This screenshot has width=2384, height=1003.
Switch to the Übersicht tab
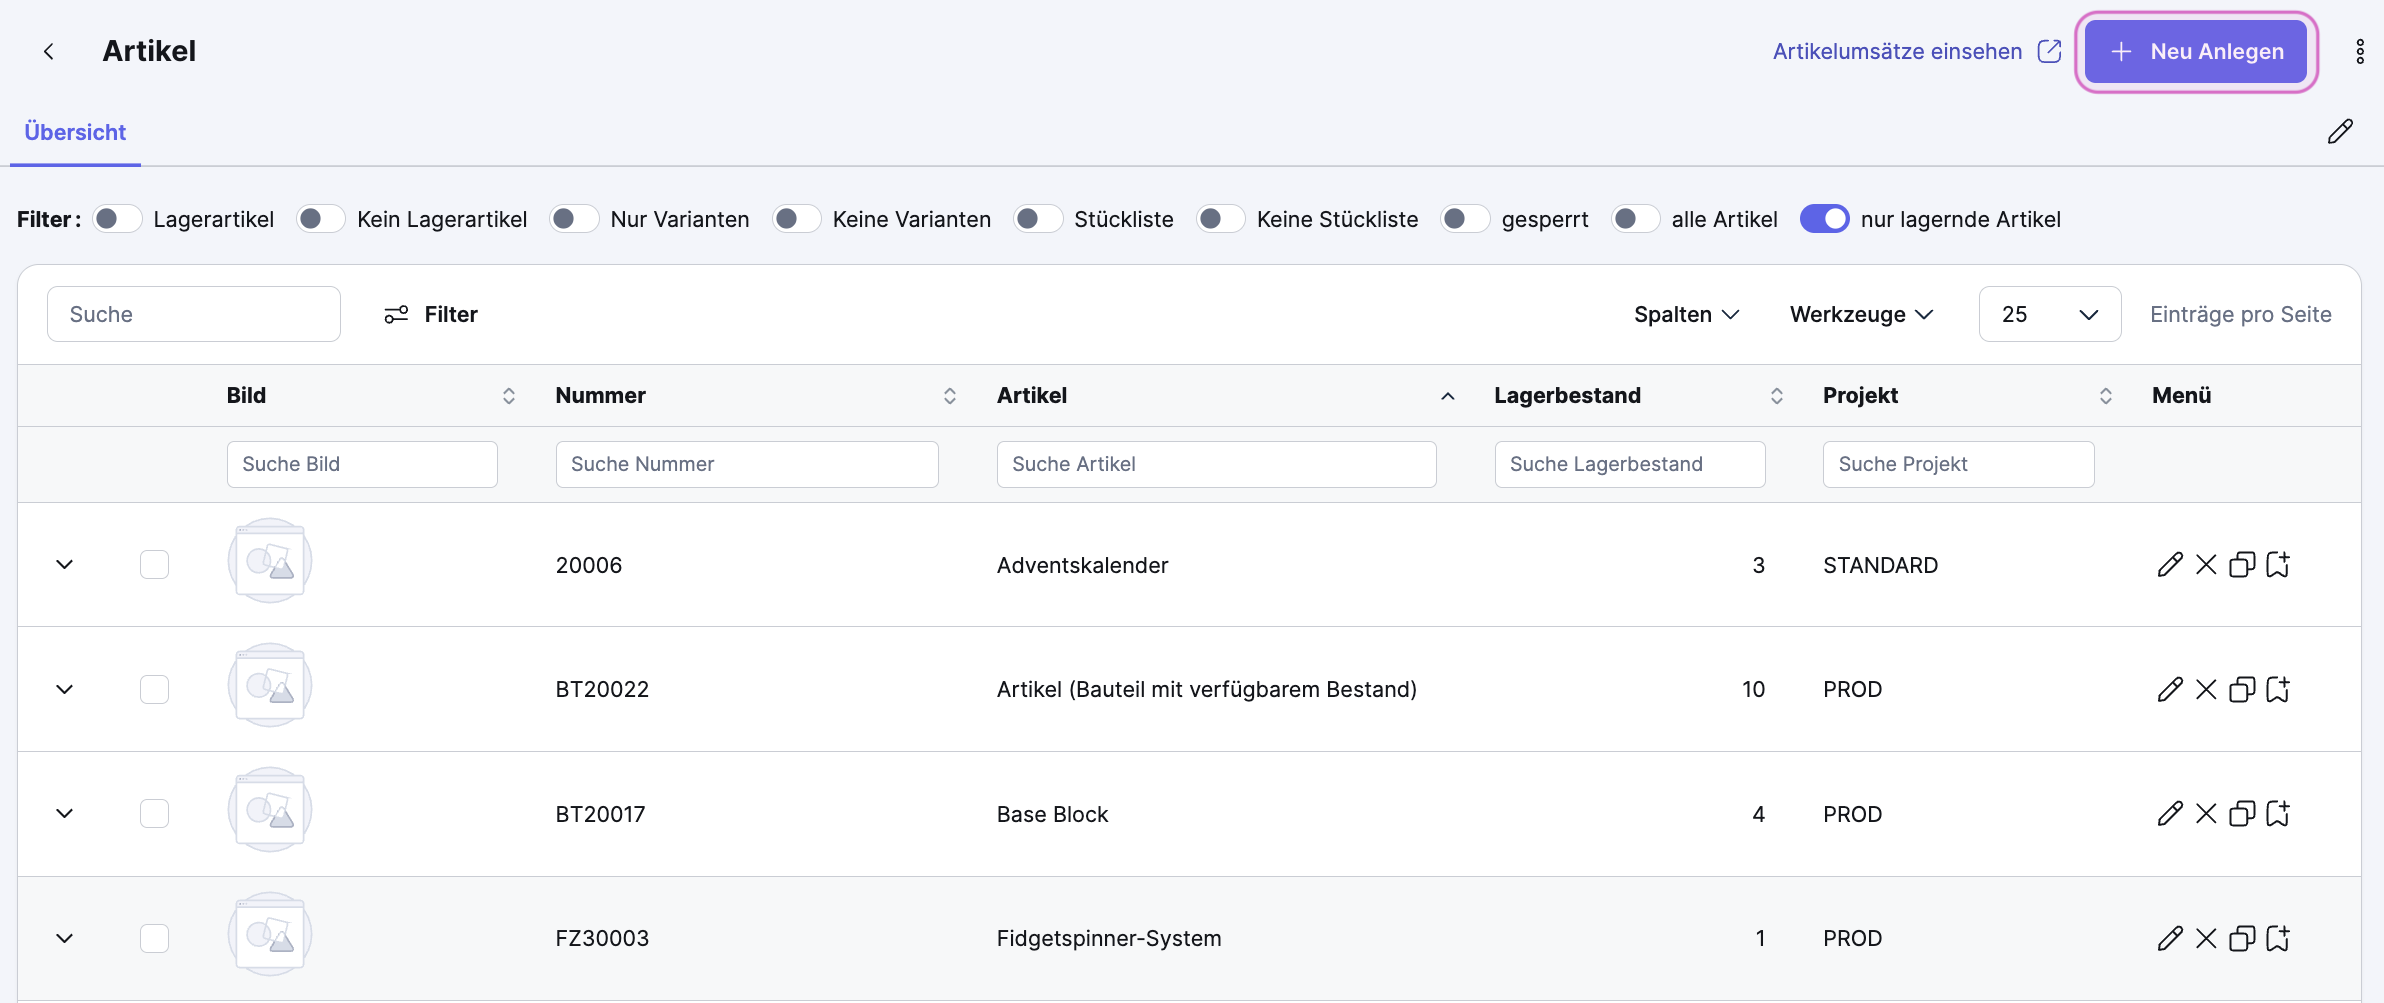75,132
